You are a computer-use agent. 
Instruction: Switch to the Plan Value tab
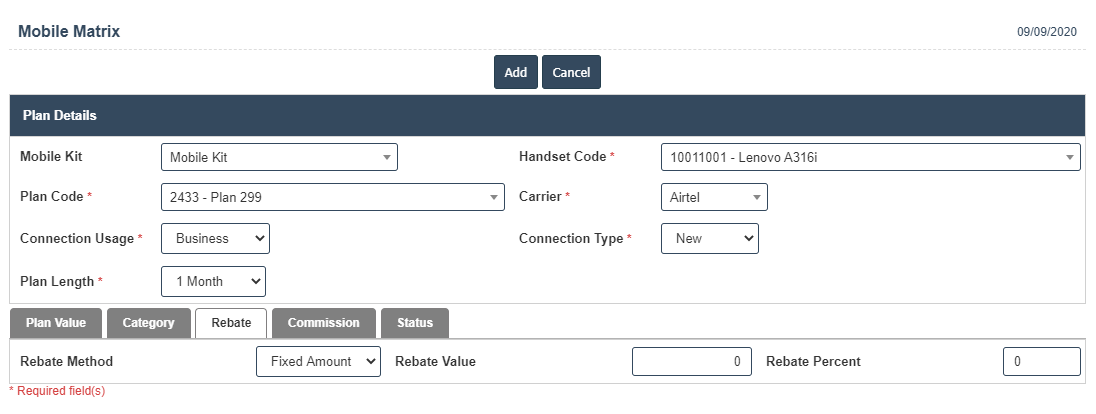click(56, 323)
